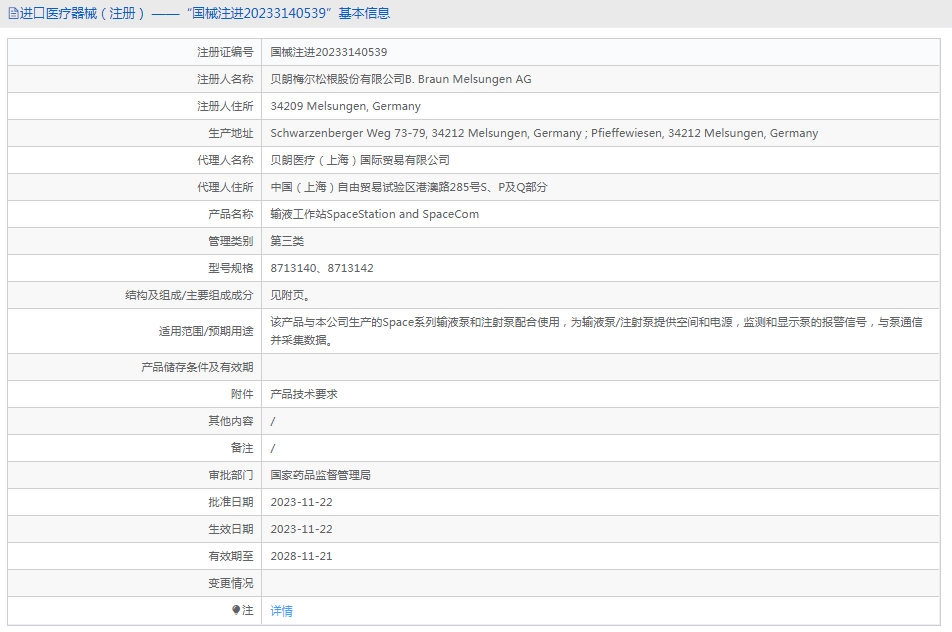
Task: Click the slash value in 备注 row
Action: pyautogui.click(x=273, y=448)
